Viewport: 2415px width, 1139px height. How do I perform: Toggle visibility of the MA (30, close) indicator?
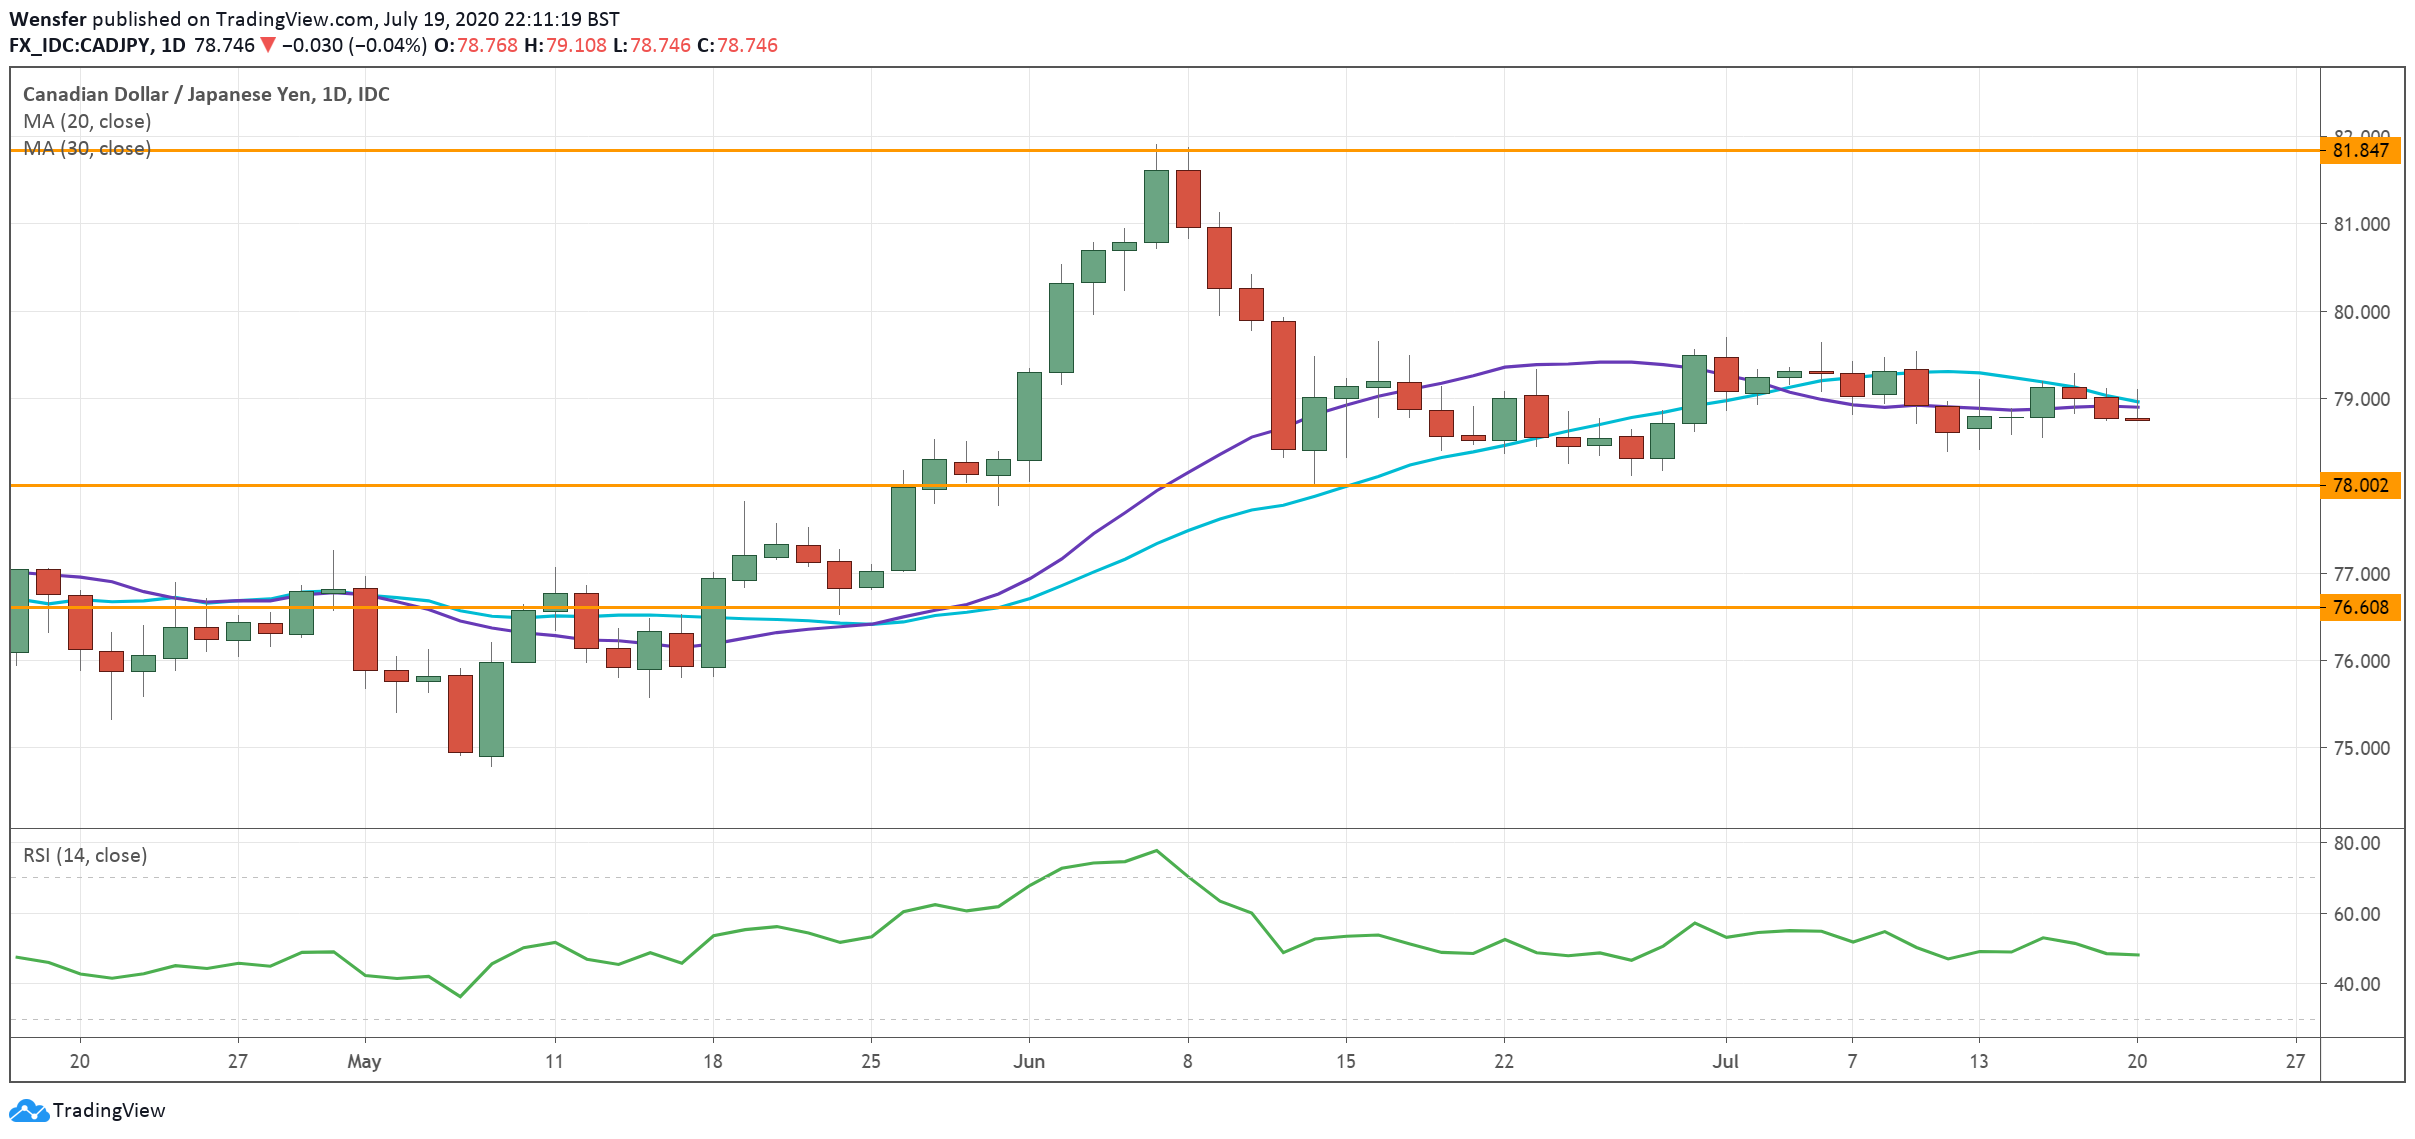[x=87, y=150]
